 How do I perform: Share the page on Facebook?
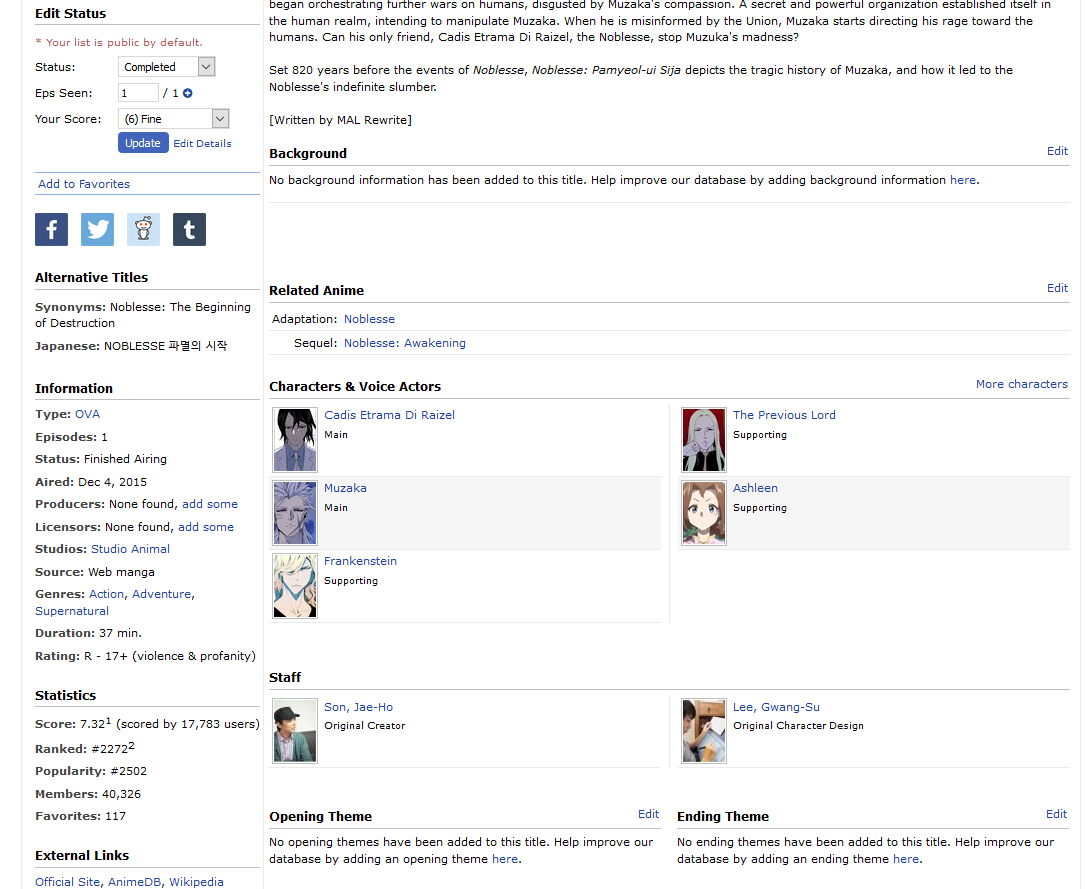(x=51, y=229)
